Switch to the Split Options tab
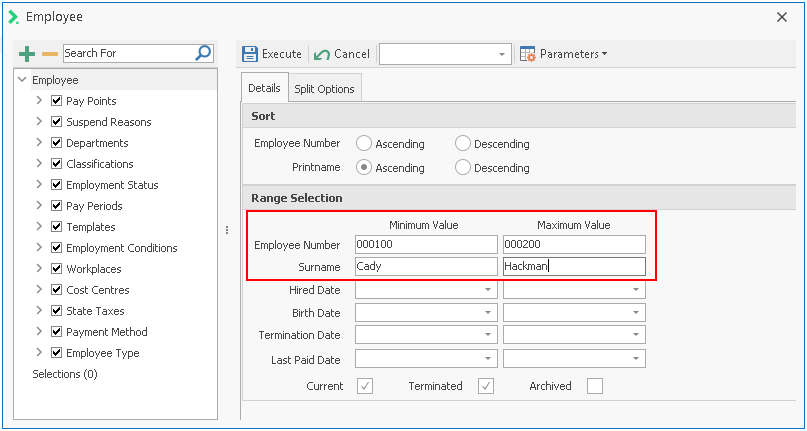 (324, 89)
